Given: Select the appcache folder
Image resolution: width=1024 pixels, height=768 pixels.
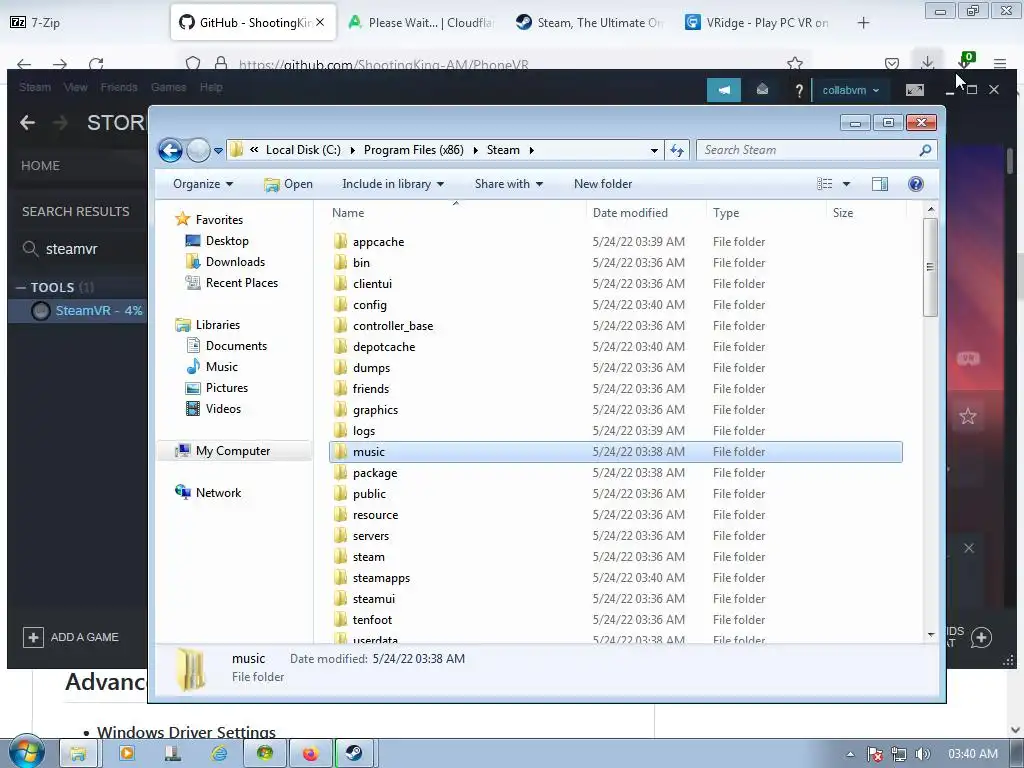Looking at the screenshot, I should tap(378, 242).
